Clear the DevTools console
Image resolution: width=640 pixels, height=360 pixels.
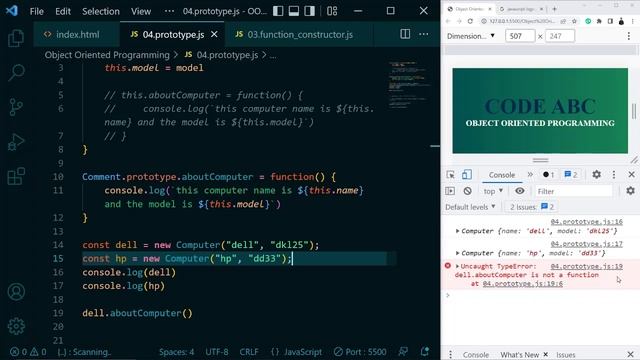[x=467, y=191]
